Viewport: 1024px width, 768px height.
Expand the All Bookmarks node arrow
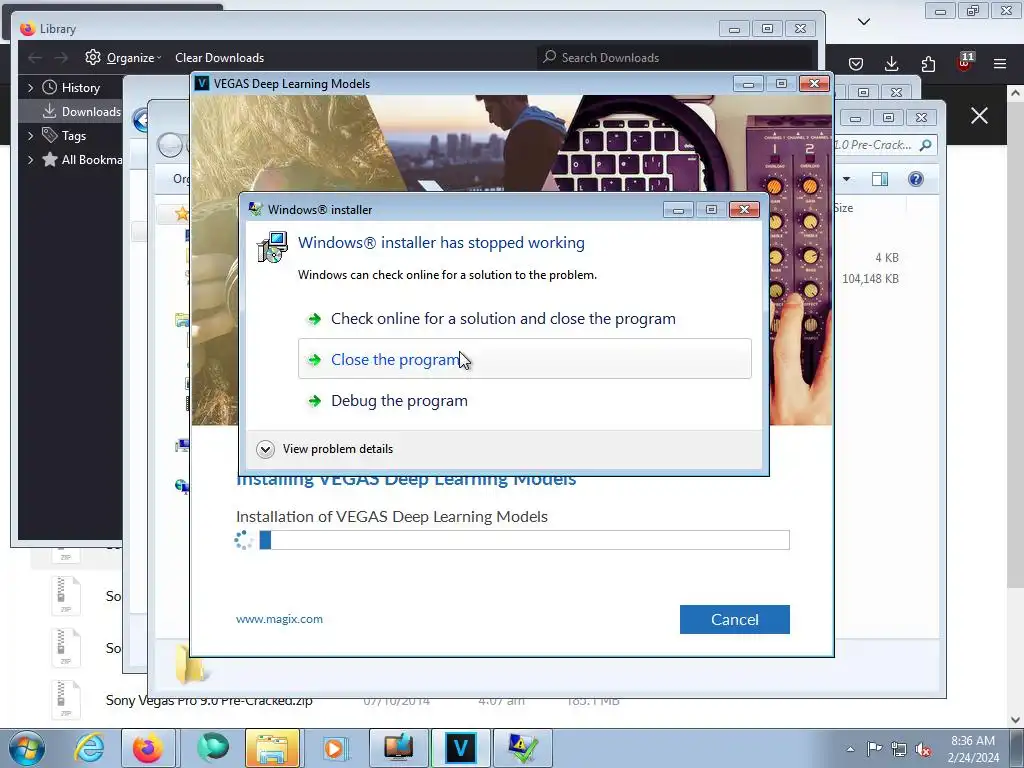pyautogui.click(x=30, y=160)
